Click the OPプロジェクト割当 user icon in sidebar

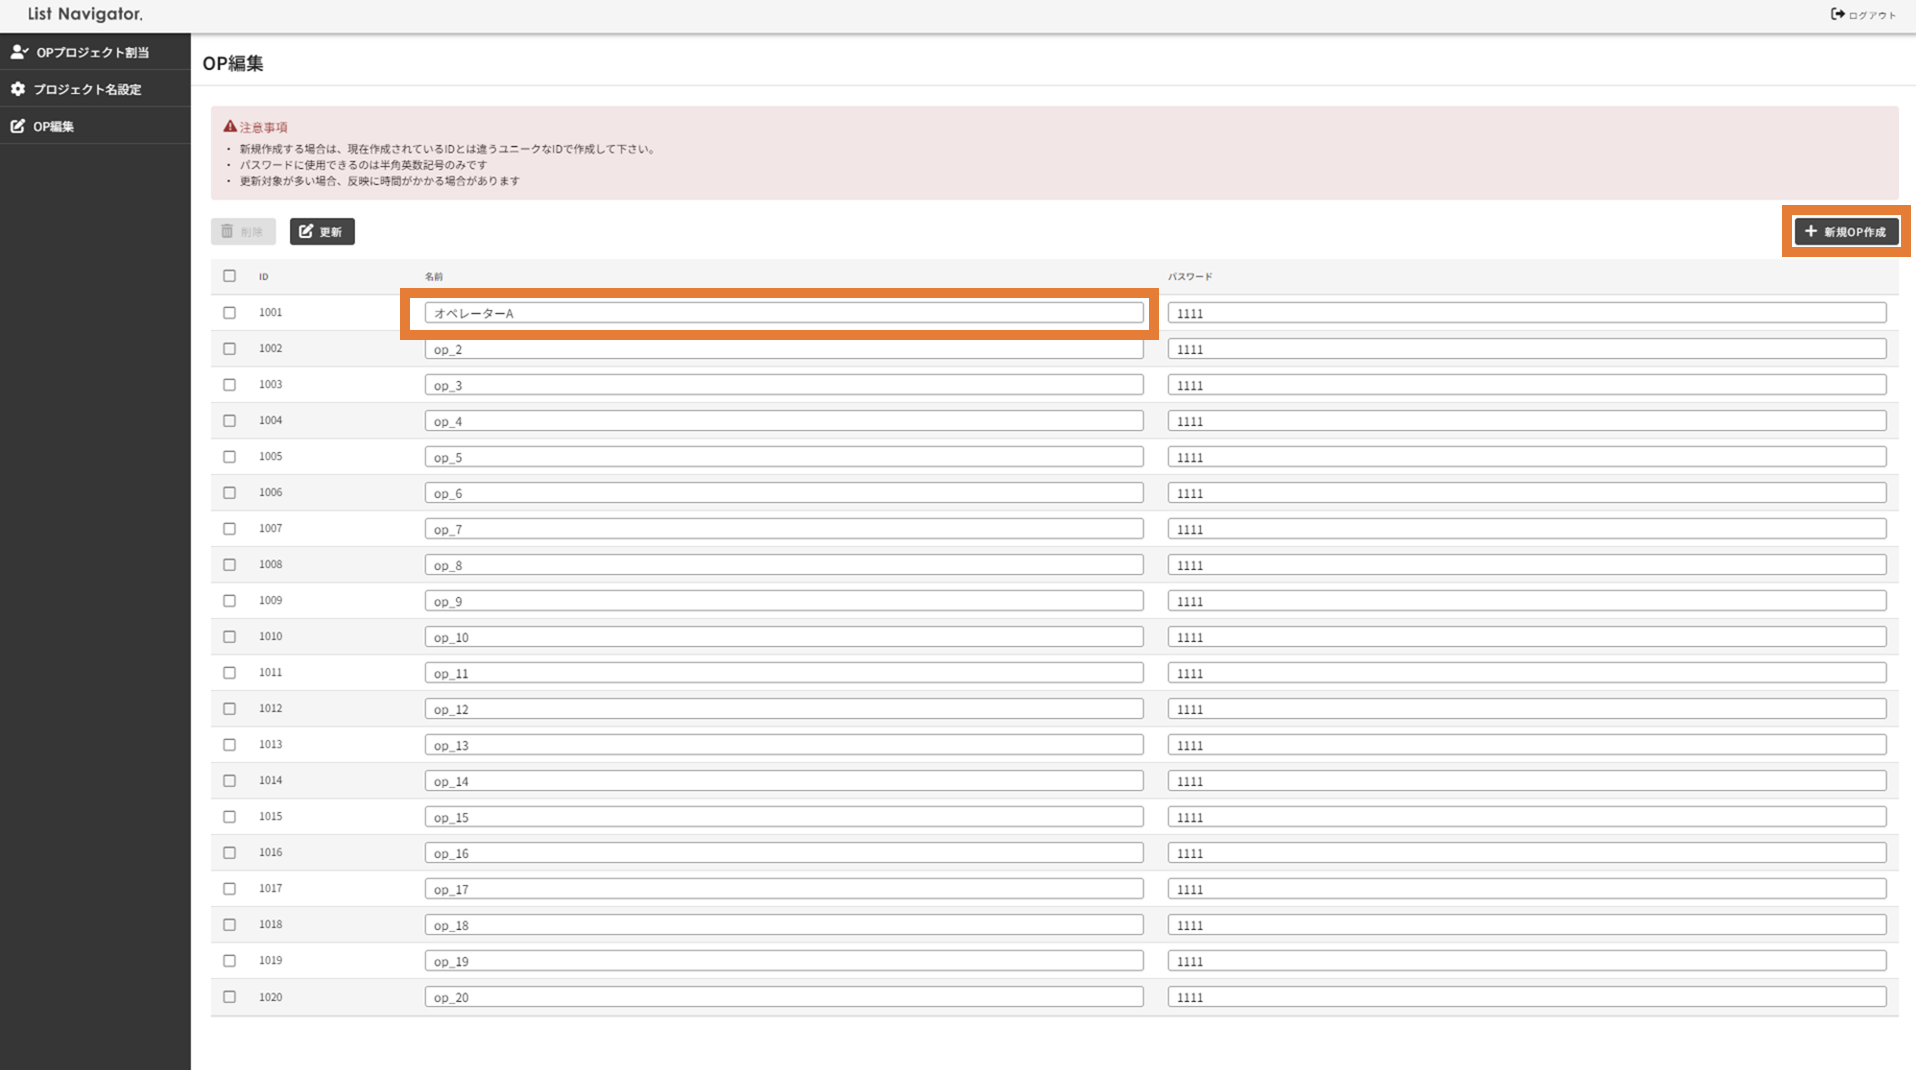(x=19, y=52)
